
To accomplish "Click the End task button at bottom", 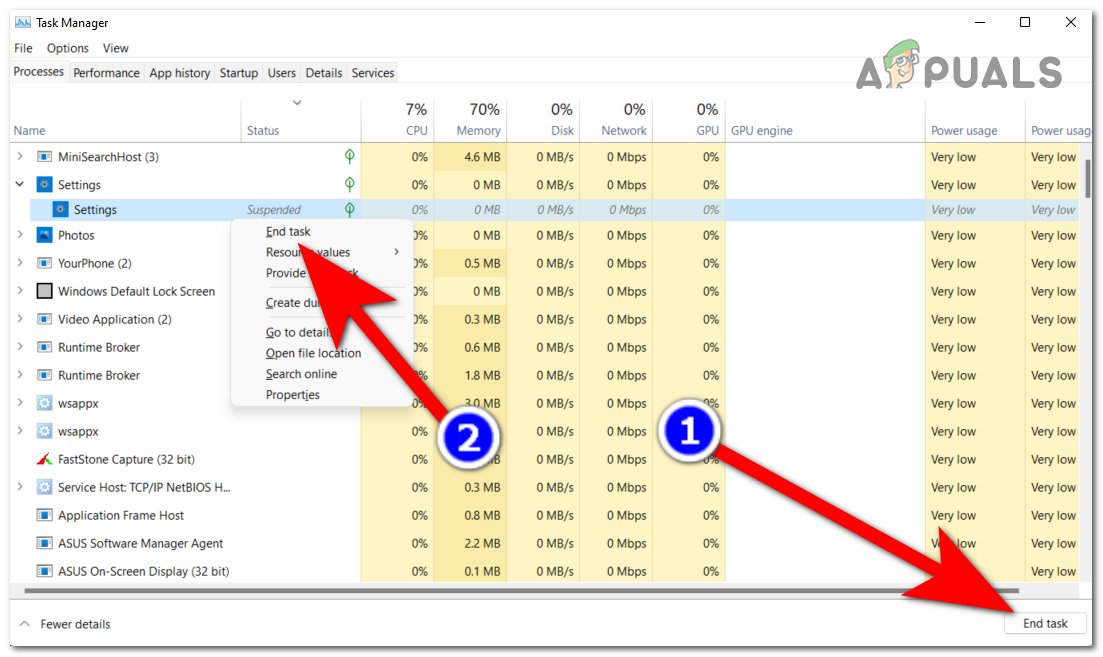I will click(x=1045, y=623).
